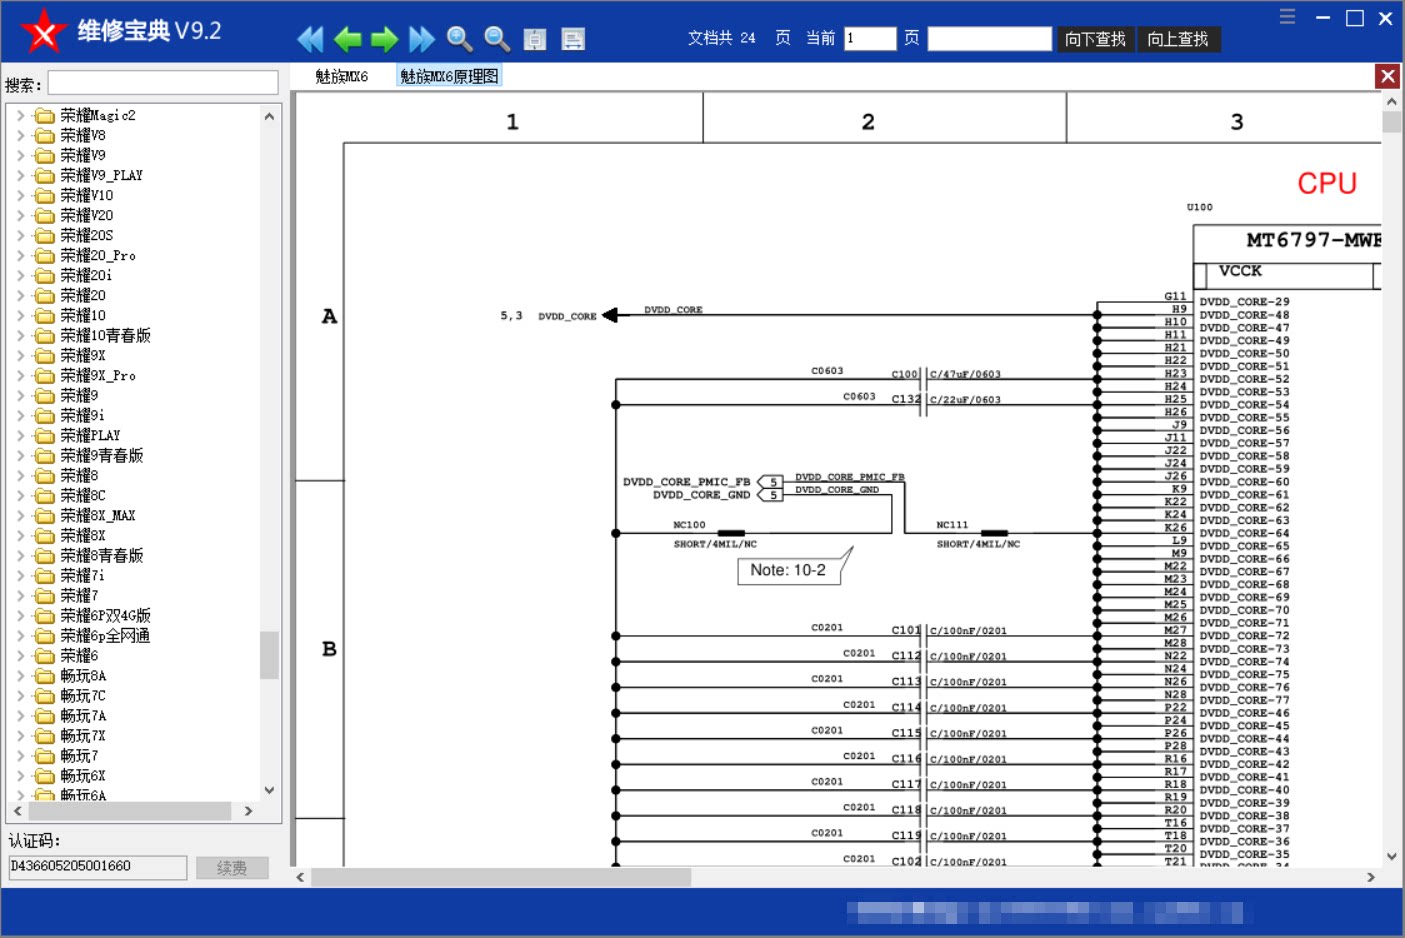
Task: Click the folder icon beside 荣耀PLAY
Action: pos(45,435)
